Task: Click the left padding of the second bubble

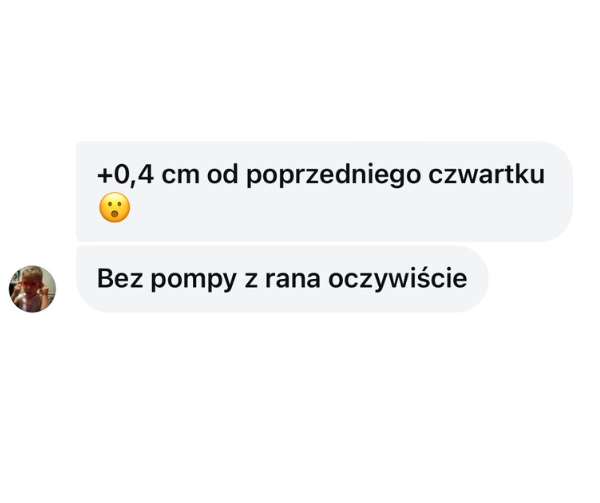Action: (86, 279)
